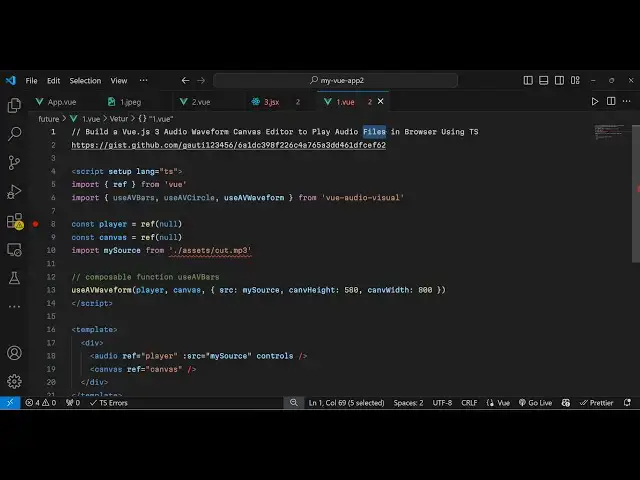Open the Testing flask view
The width and height of the screenshot is (640, 480).
(14, 278)
